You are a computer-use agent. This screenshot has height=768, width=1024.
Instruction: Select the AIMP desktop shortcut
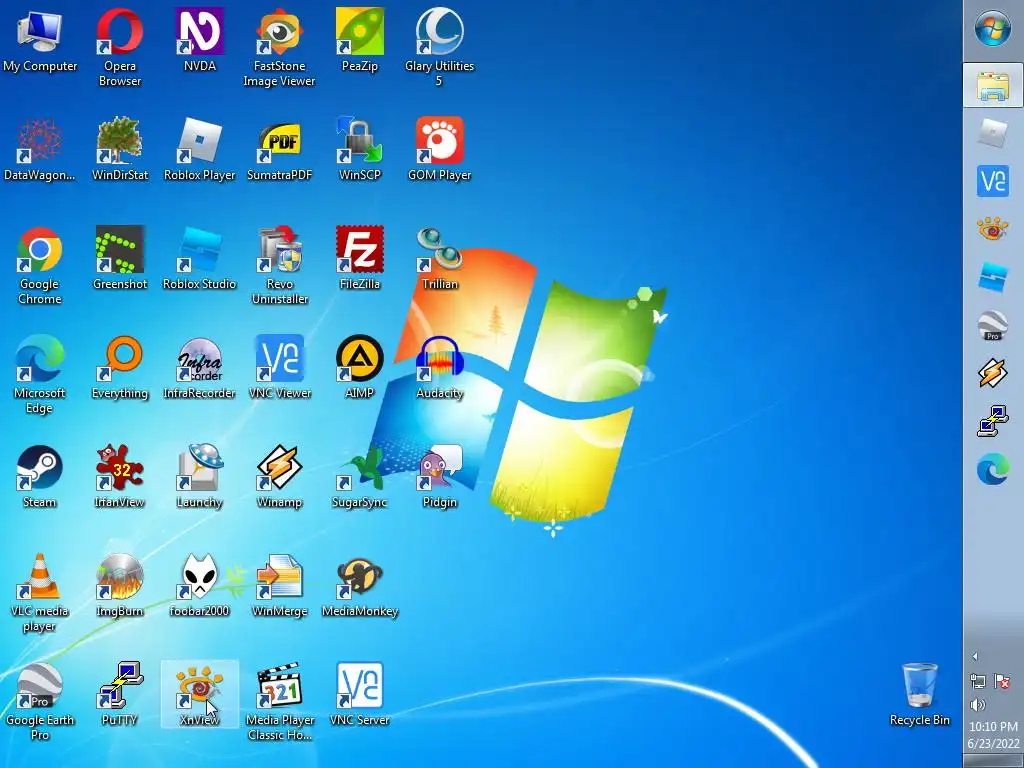359,368
